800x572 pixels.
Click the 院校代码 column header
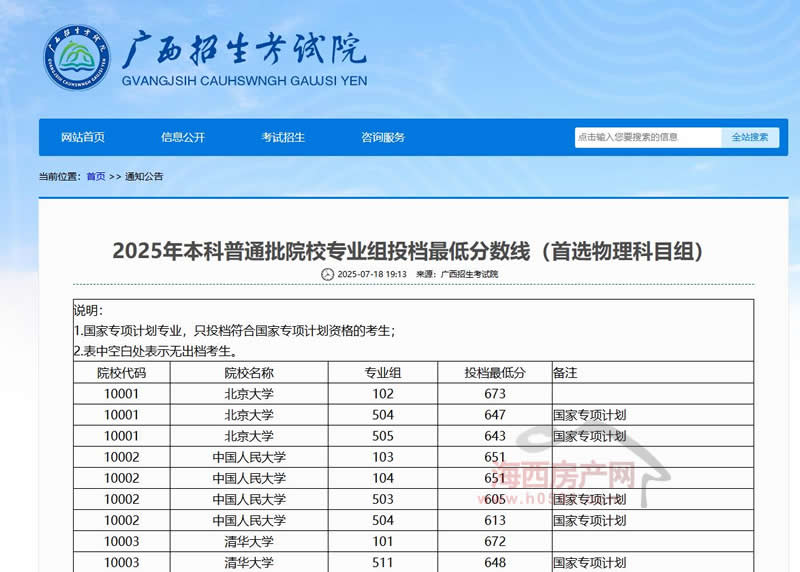[x=121, y=373]
